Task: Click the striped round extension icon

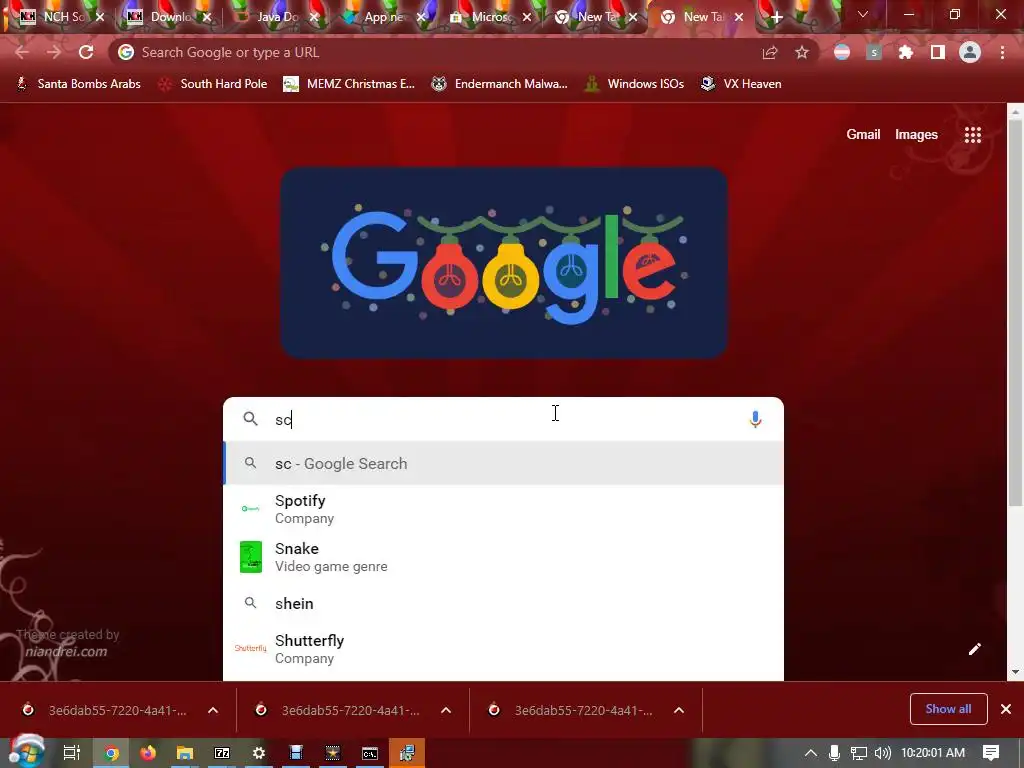Action: click(842, 52)
